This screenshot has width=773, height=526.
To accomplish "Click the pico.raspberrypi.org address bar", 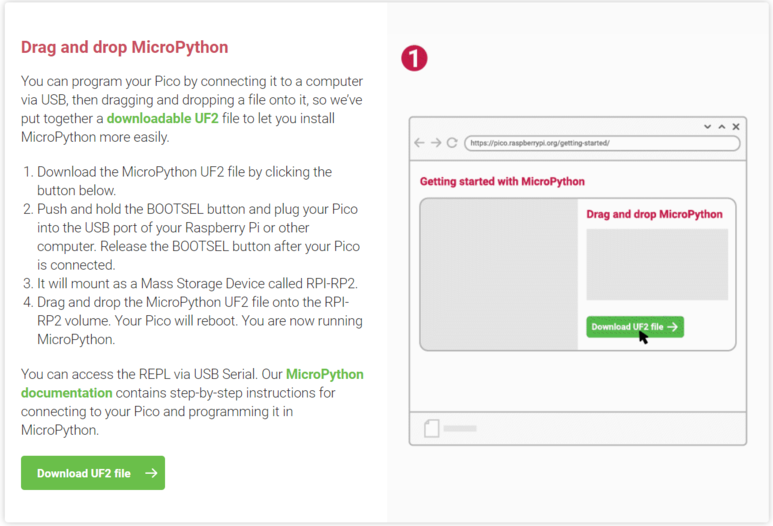I will (x=602, y=143).
